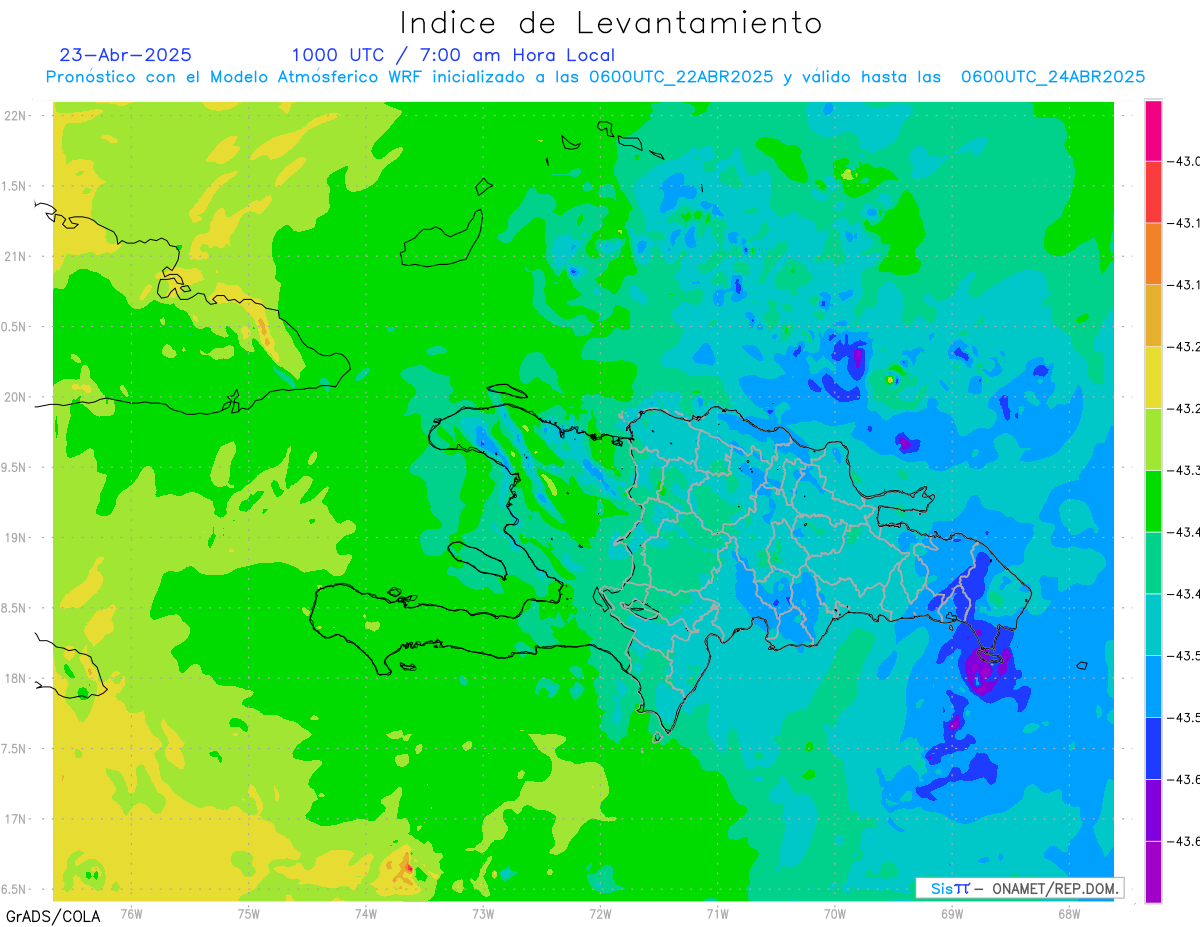Click the '22N' latitude axis label
1200x927 pixels.
point(15,116)
